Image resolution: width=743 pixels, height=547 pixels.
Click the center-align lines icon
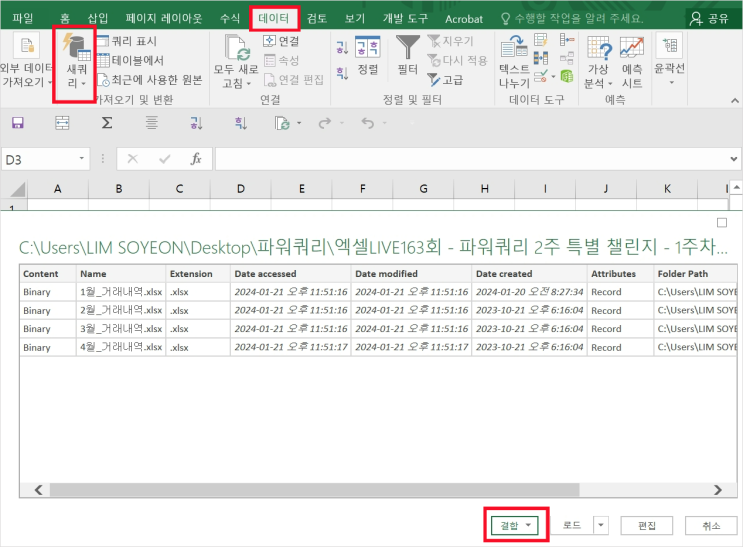point(152,123)
